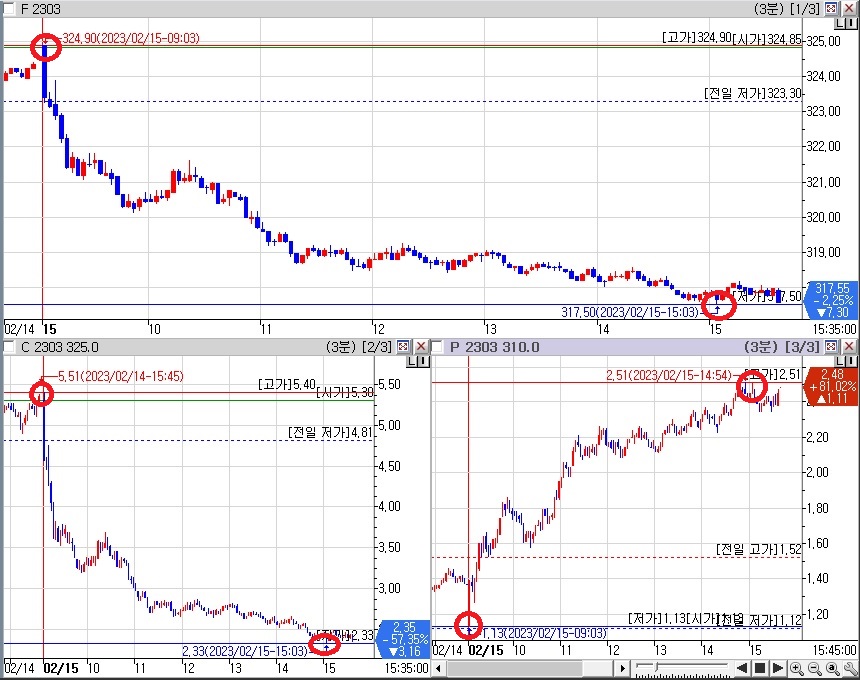860x680 pixels.
Task: Tick the F 2303 chart checkbox
Action: 8,9
